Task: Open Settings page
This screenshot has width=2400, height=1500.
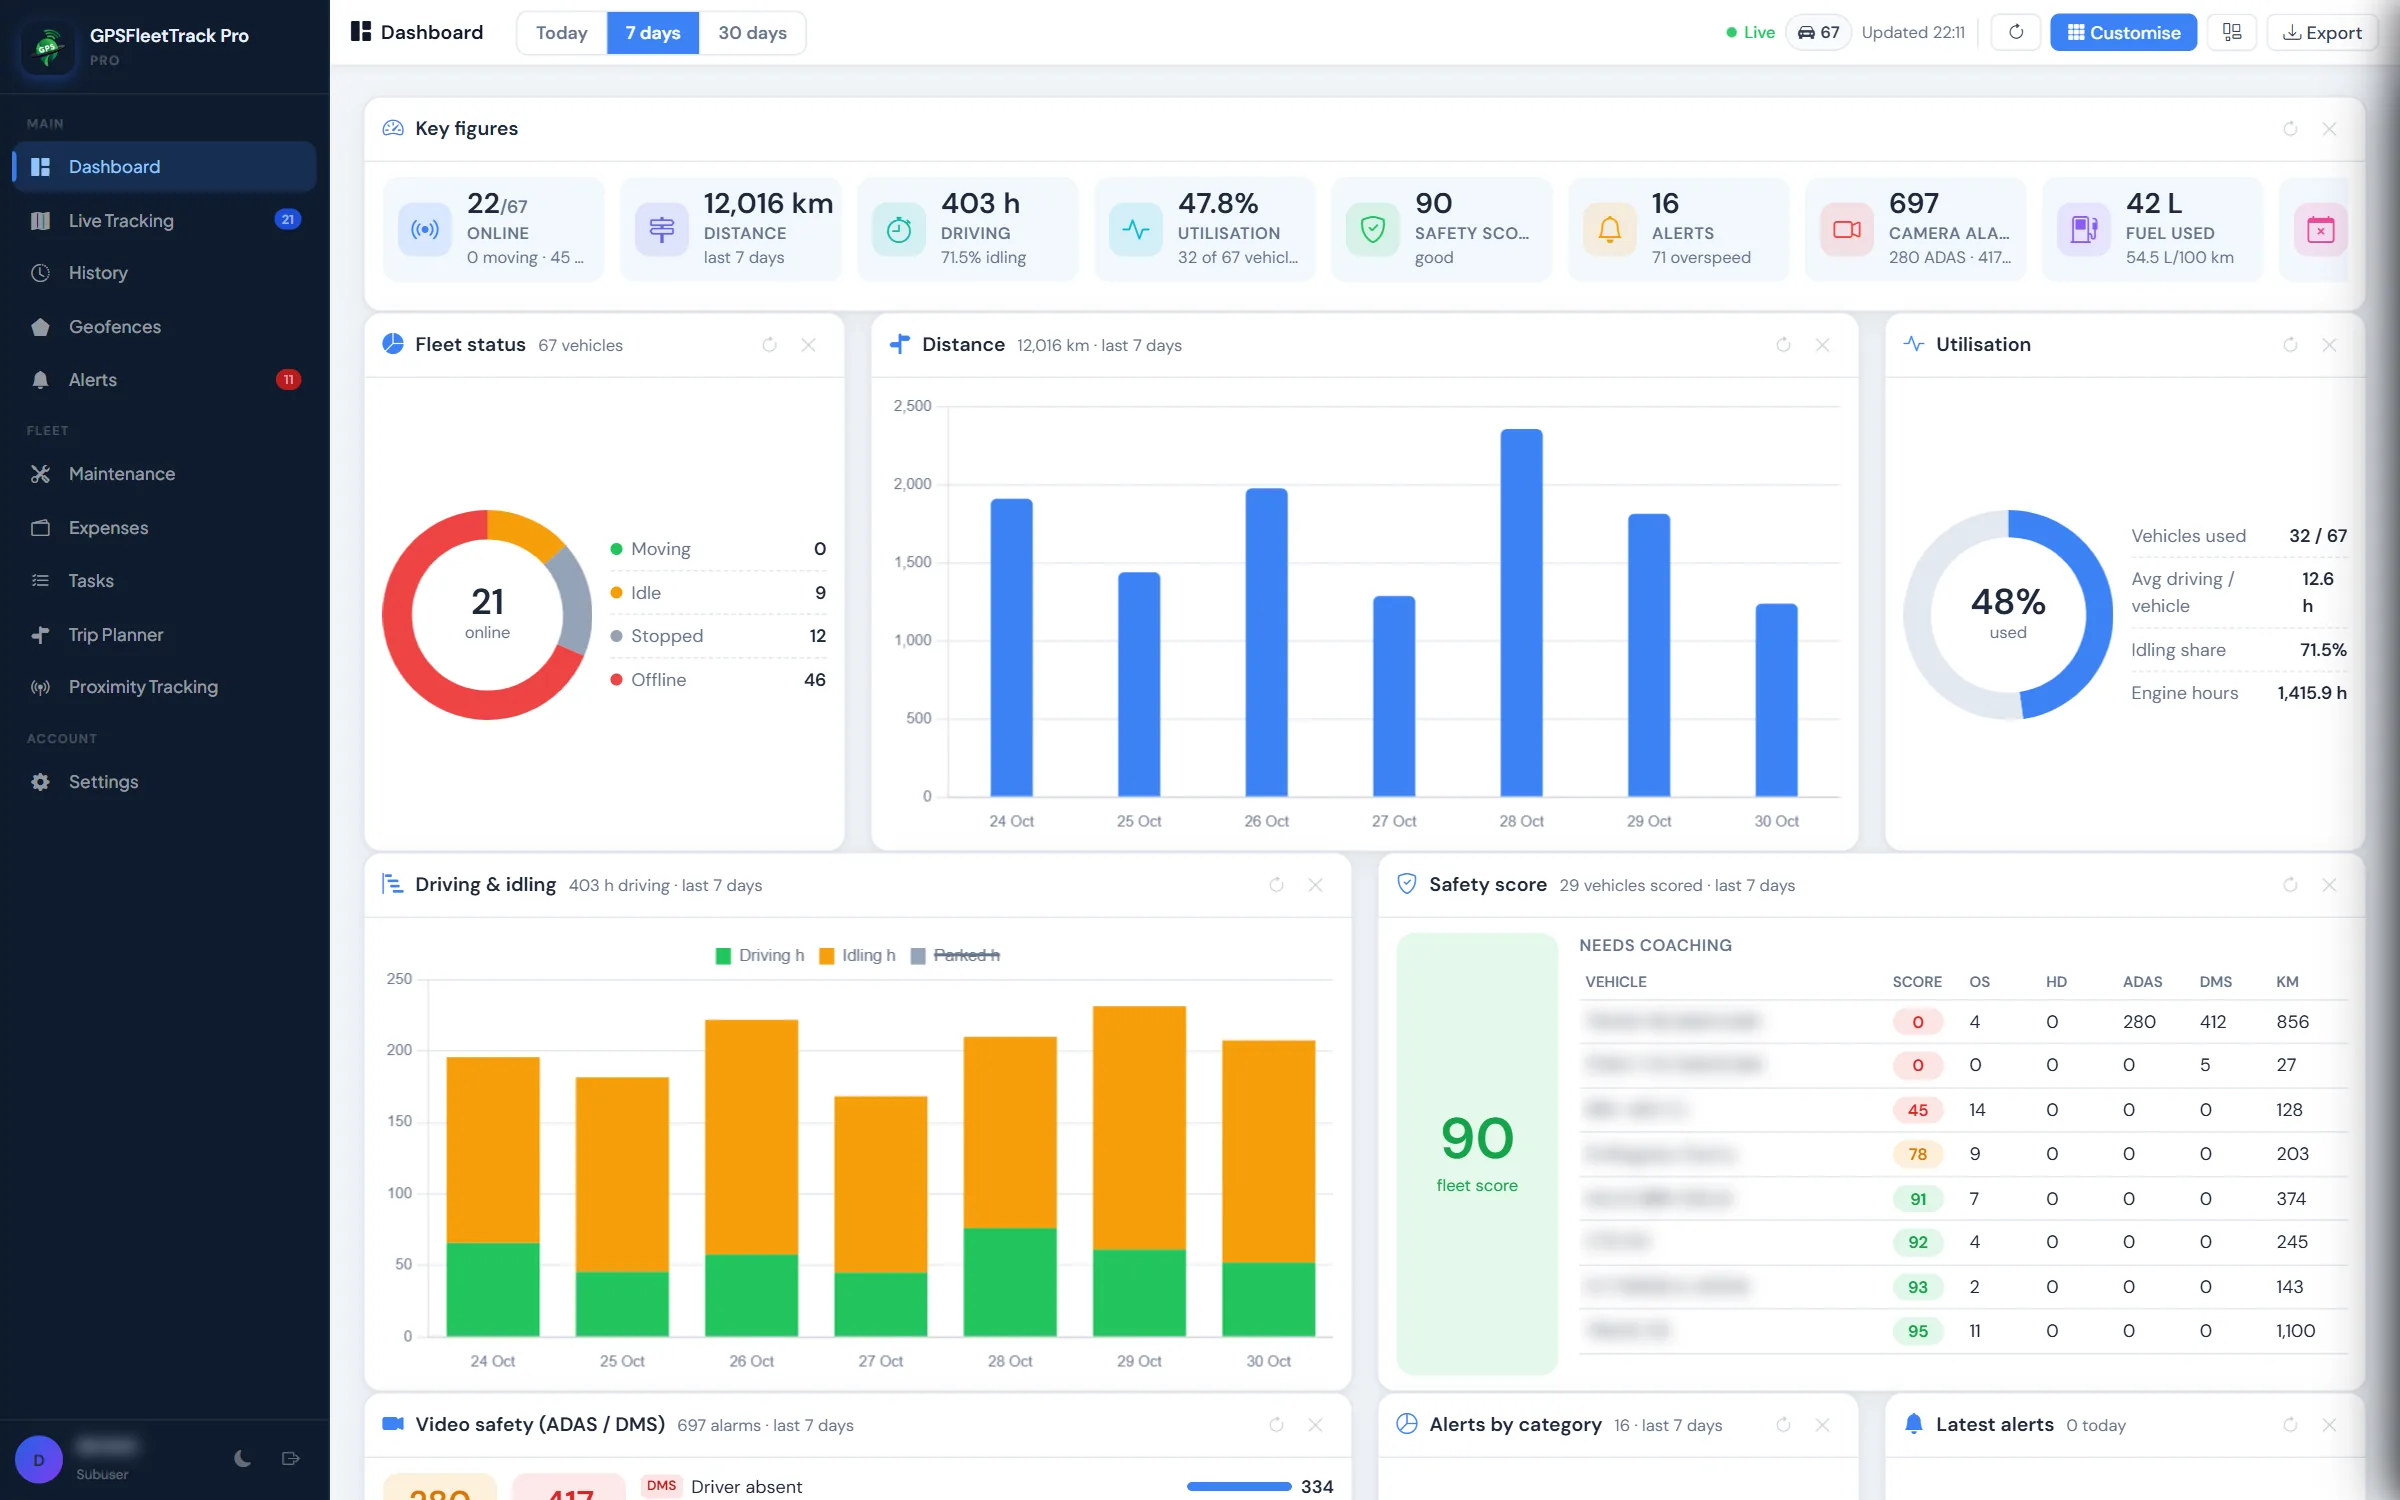Action: (165, 782)
